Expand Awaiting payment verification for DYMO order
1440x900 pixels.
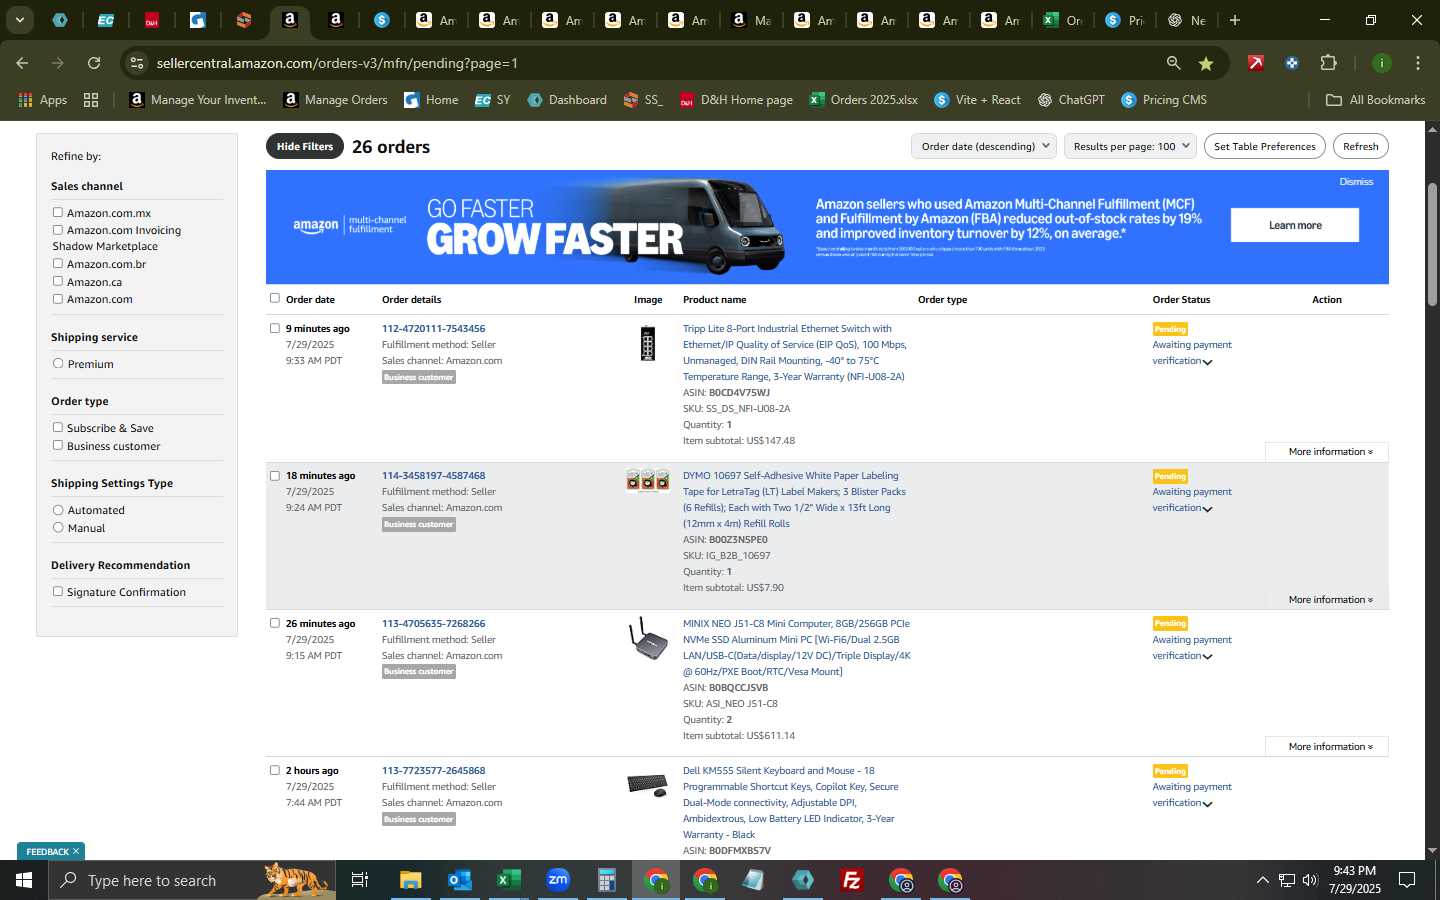1207,509
